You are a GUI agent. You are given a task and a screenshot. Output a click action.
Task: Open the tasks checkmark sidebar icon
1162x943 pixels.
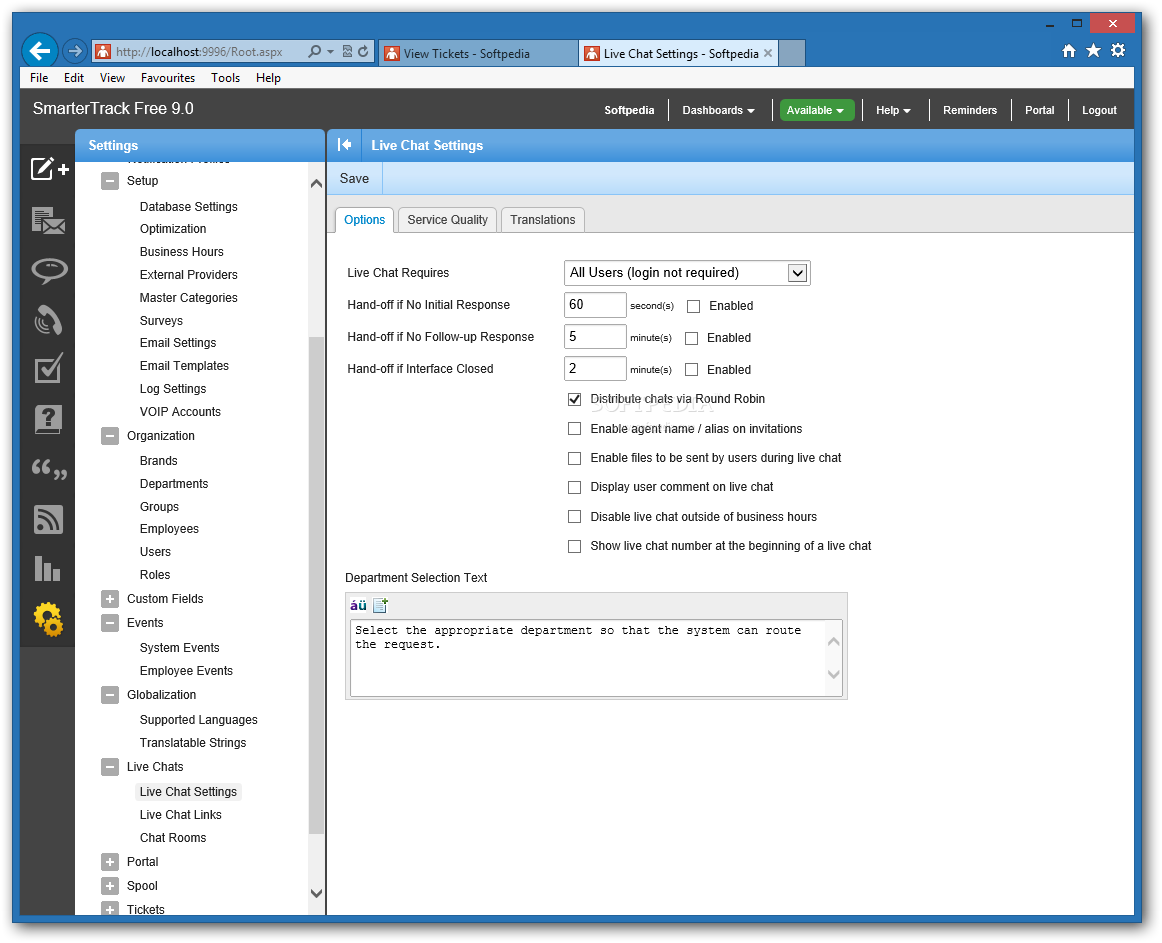pyautogui.click(x=48, y=368)
